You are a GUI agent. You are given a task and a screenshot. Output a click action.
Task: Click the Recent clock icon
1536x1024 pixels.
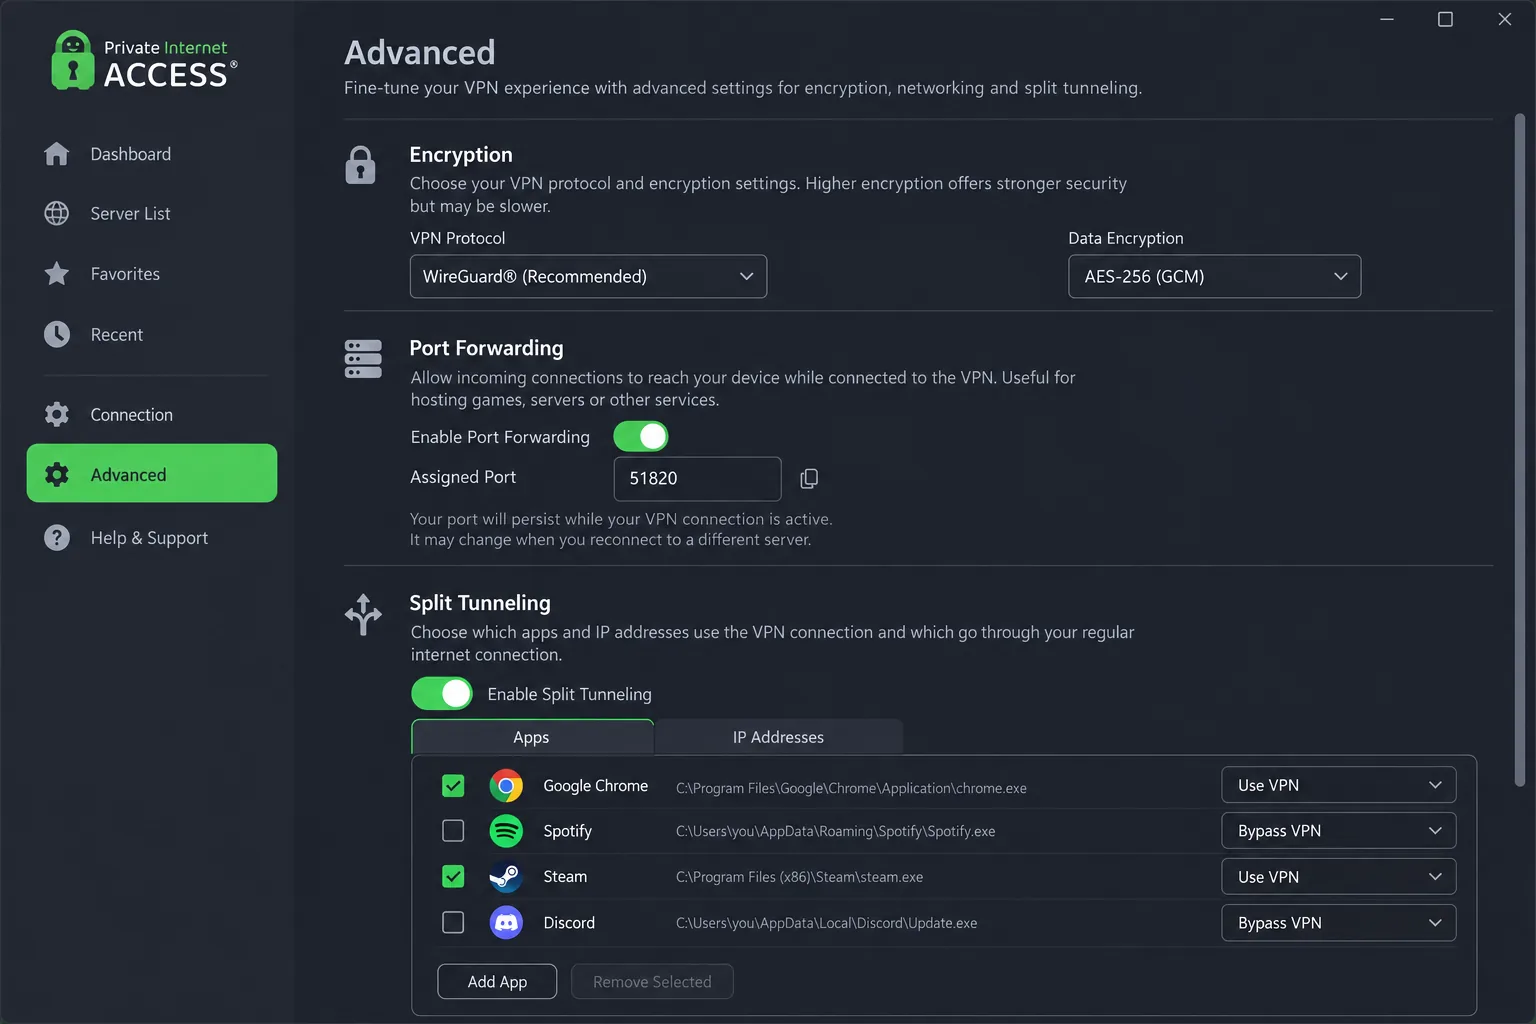[57, 334]
